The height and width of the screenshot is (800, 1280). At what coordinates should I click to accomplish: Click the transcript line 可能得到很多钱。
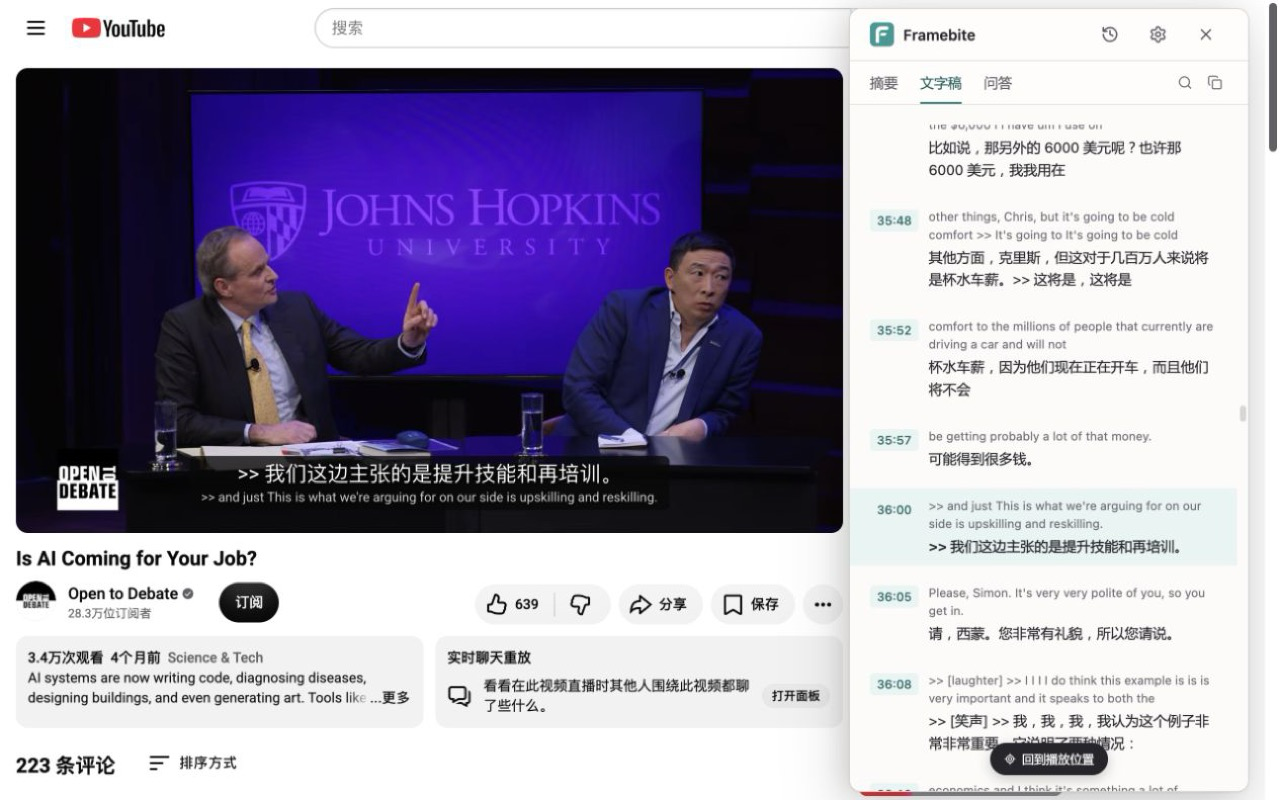point(981,459)
